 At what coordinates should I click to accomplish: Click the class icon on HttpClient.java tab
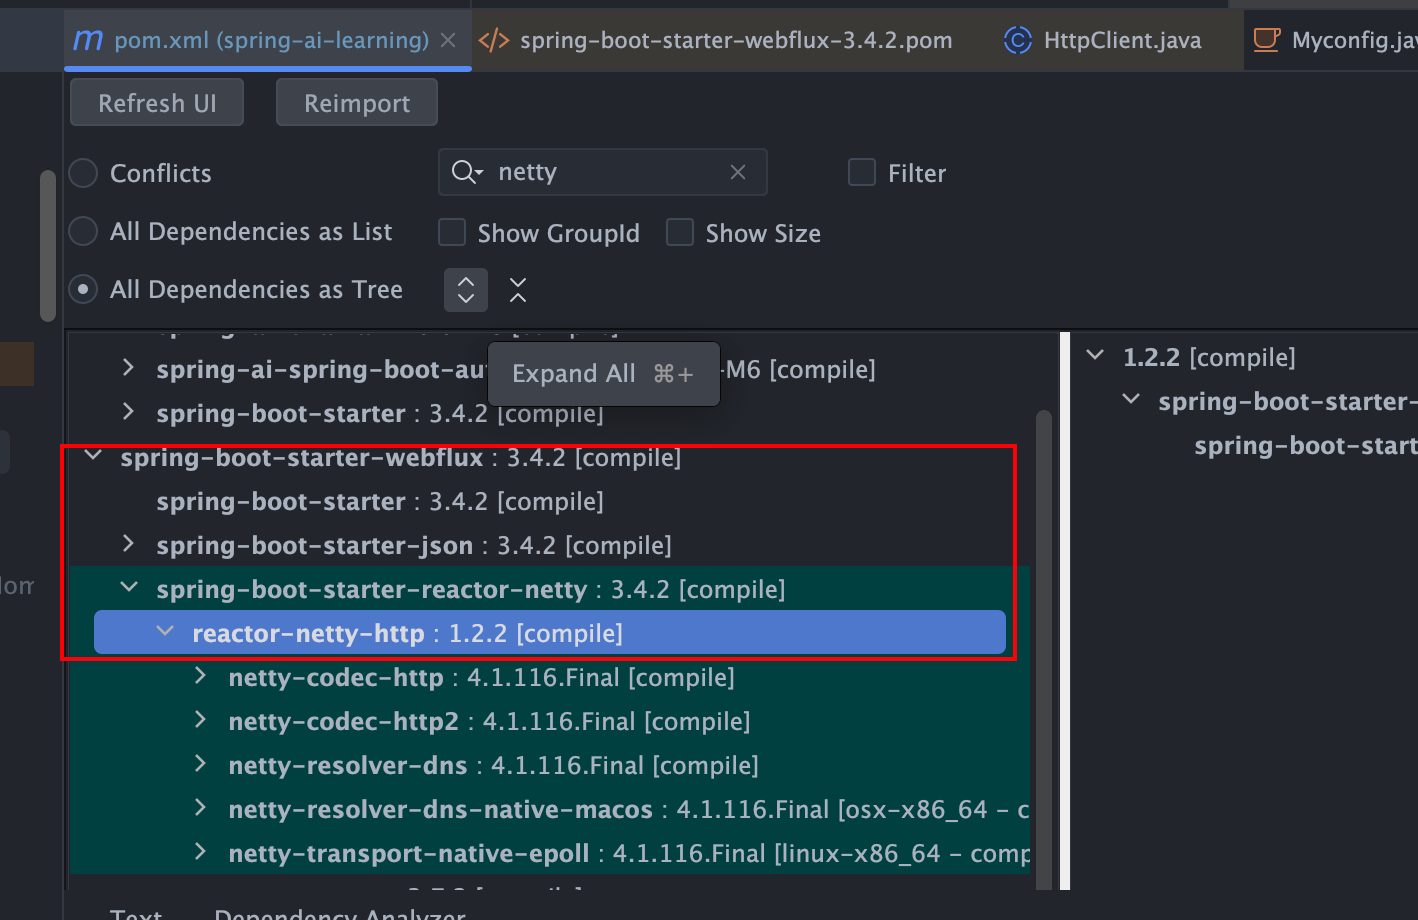(x=1017, y=40)
